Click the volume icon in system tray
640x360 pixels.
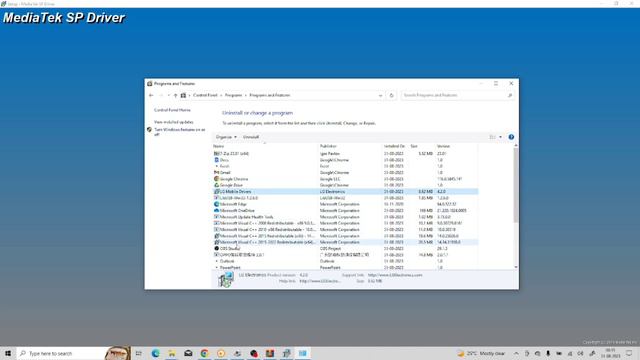point(580,353)
